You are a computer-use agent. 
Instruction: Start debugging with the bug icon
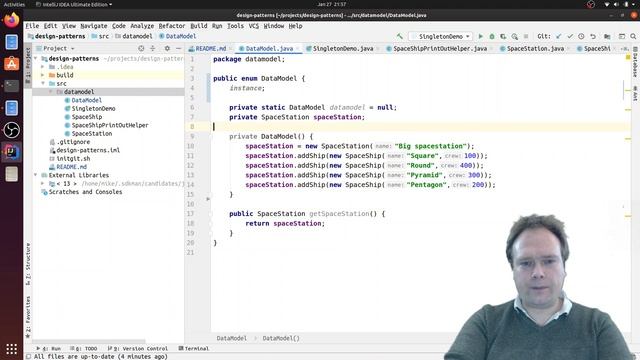point(492,36)
